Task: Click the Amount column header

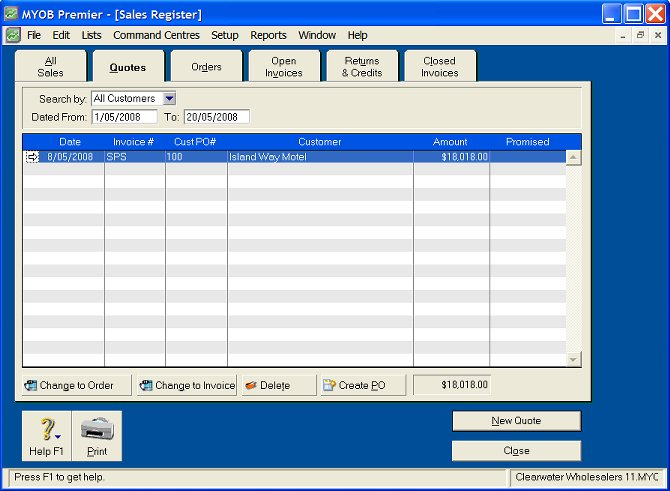Action: pos(450,142)
